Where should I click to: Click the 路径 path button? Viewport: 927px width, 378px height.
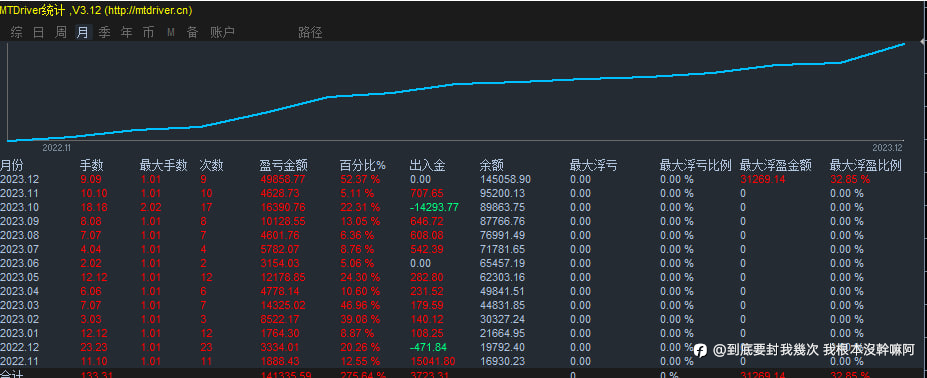310,33
